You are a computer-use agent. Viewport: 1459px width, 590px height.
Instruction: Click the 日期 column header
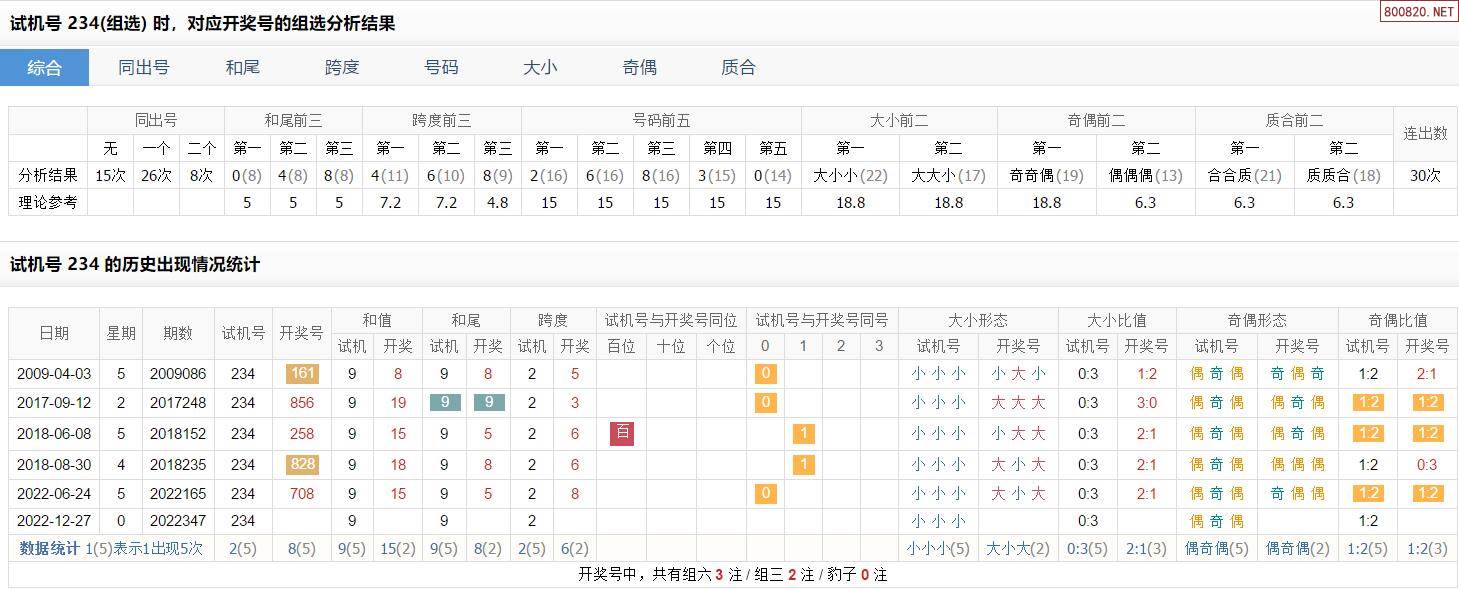click(x=54, y=333)
